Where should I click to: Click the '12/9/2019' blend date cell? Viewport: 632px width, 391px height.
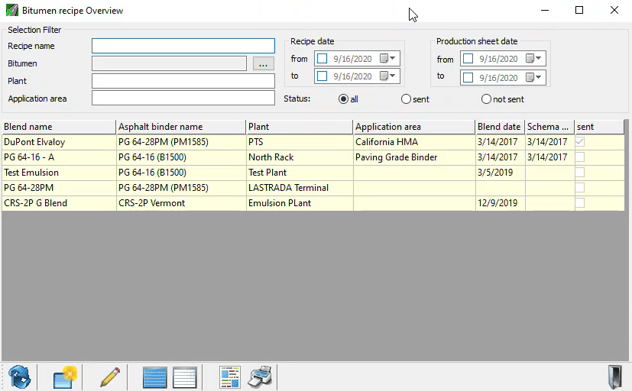pos(500,203)
